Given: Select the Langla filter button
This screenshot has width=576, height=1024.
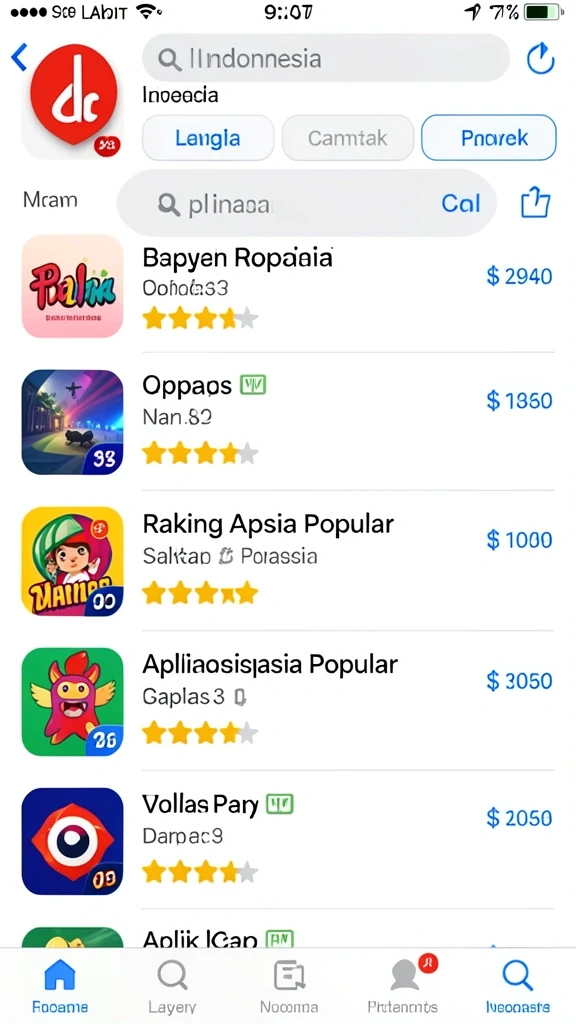Looking at the screenshot, I should coord(208,138).
